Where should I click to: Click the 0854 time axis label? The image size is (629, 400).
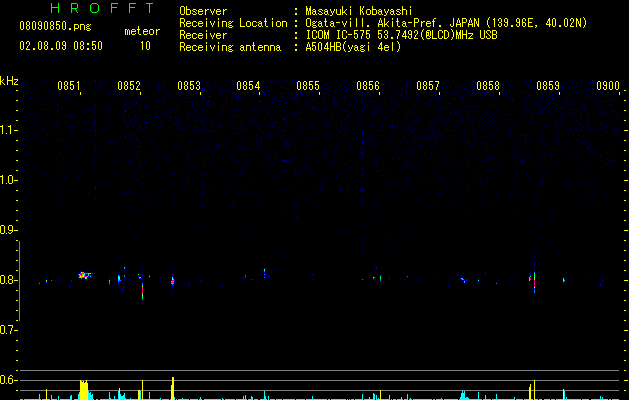[248, 86]
